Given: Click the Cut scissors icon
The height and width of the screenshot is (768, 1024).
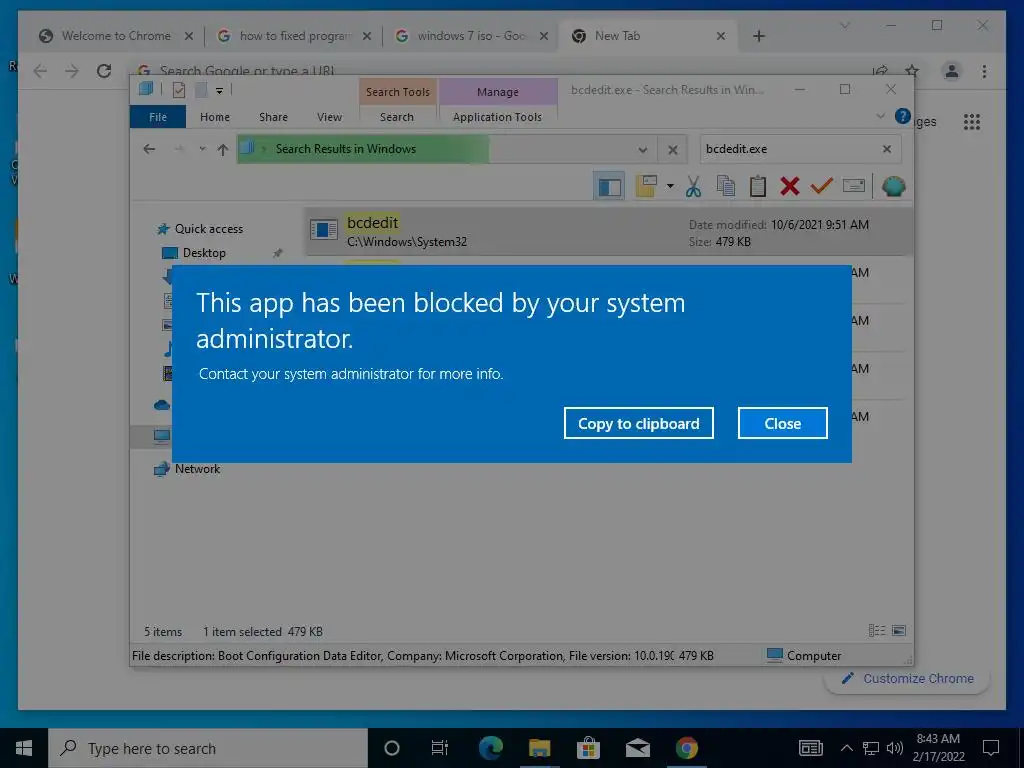Looking at the screenshot, I should 694,187.
